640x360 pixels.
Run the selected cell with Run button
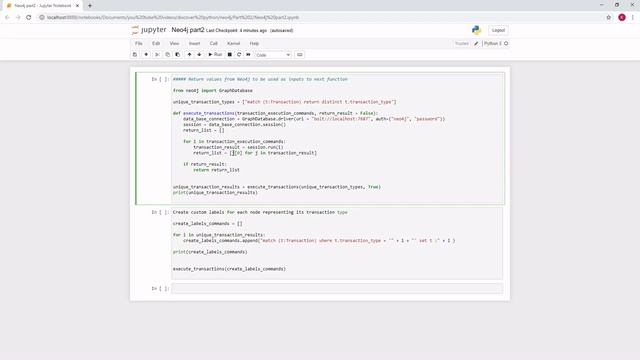tap(215, 55)
